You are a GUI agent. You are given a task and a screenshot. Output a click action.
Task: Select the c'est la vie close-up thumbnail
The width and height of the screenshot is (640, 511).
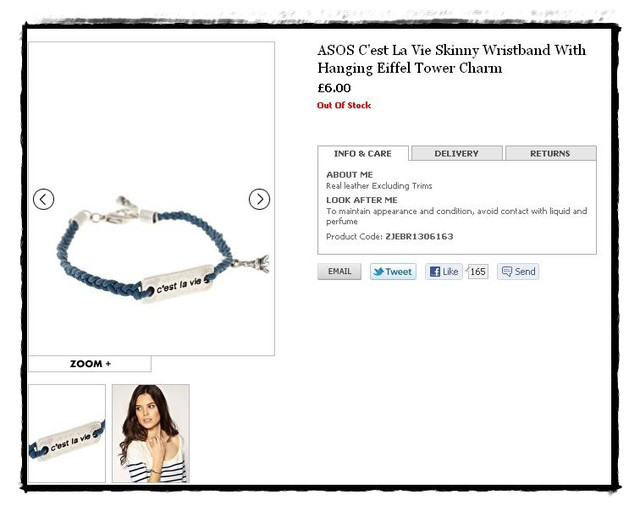pyautogui.click(x=67, y=433)
